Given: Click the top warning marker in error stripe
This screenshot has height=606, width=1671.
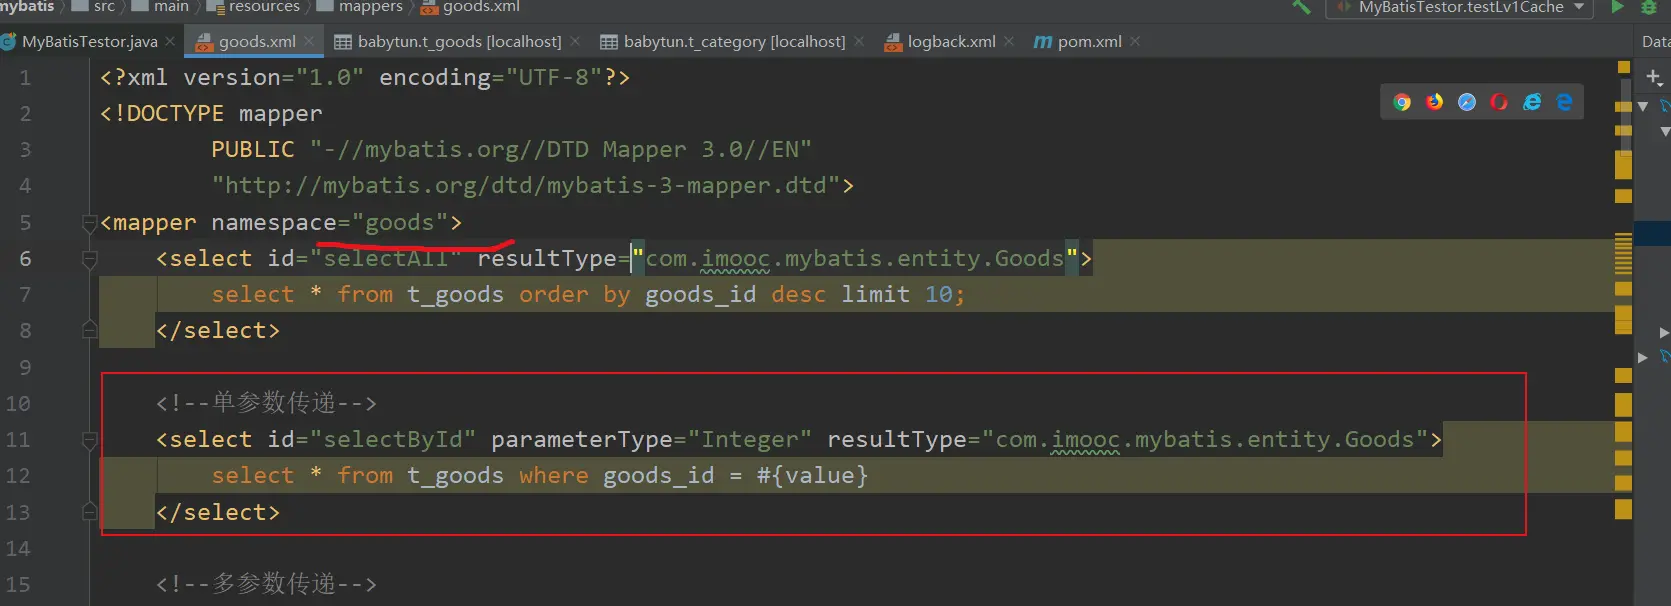Looking at the screenshot, I should pos(1623,68).
